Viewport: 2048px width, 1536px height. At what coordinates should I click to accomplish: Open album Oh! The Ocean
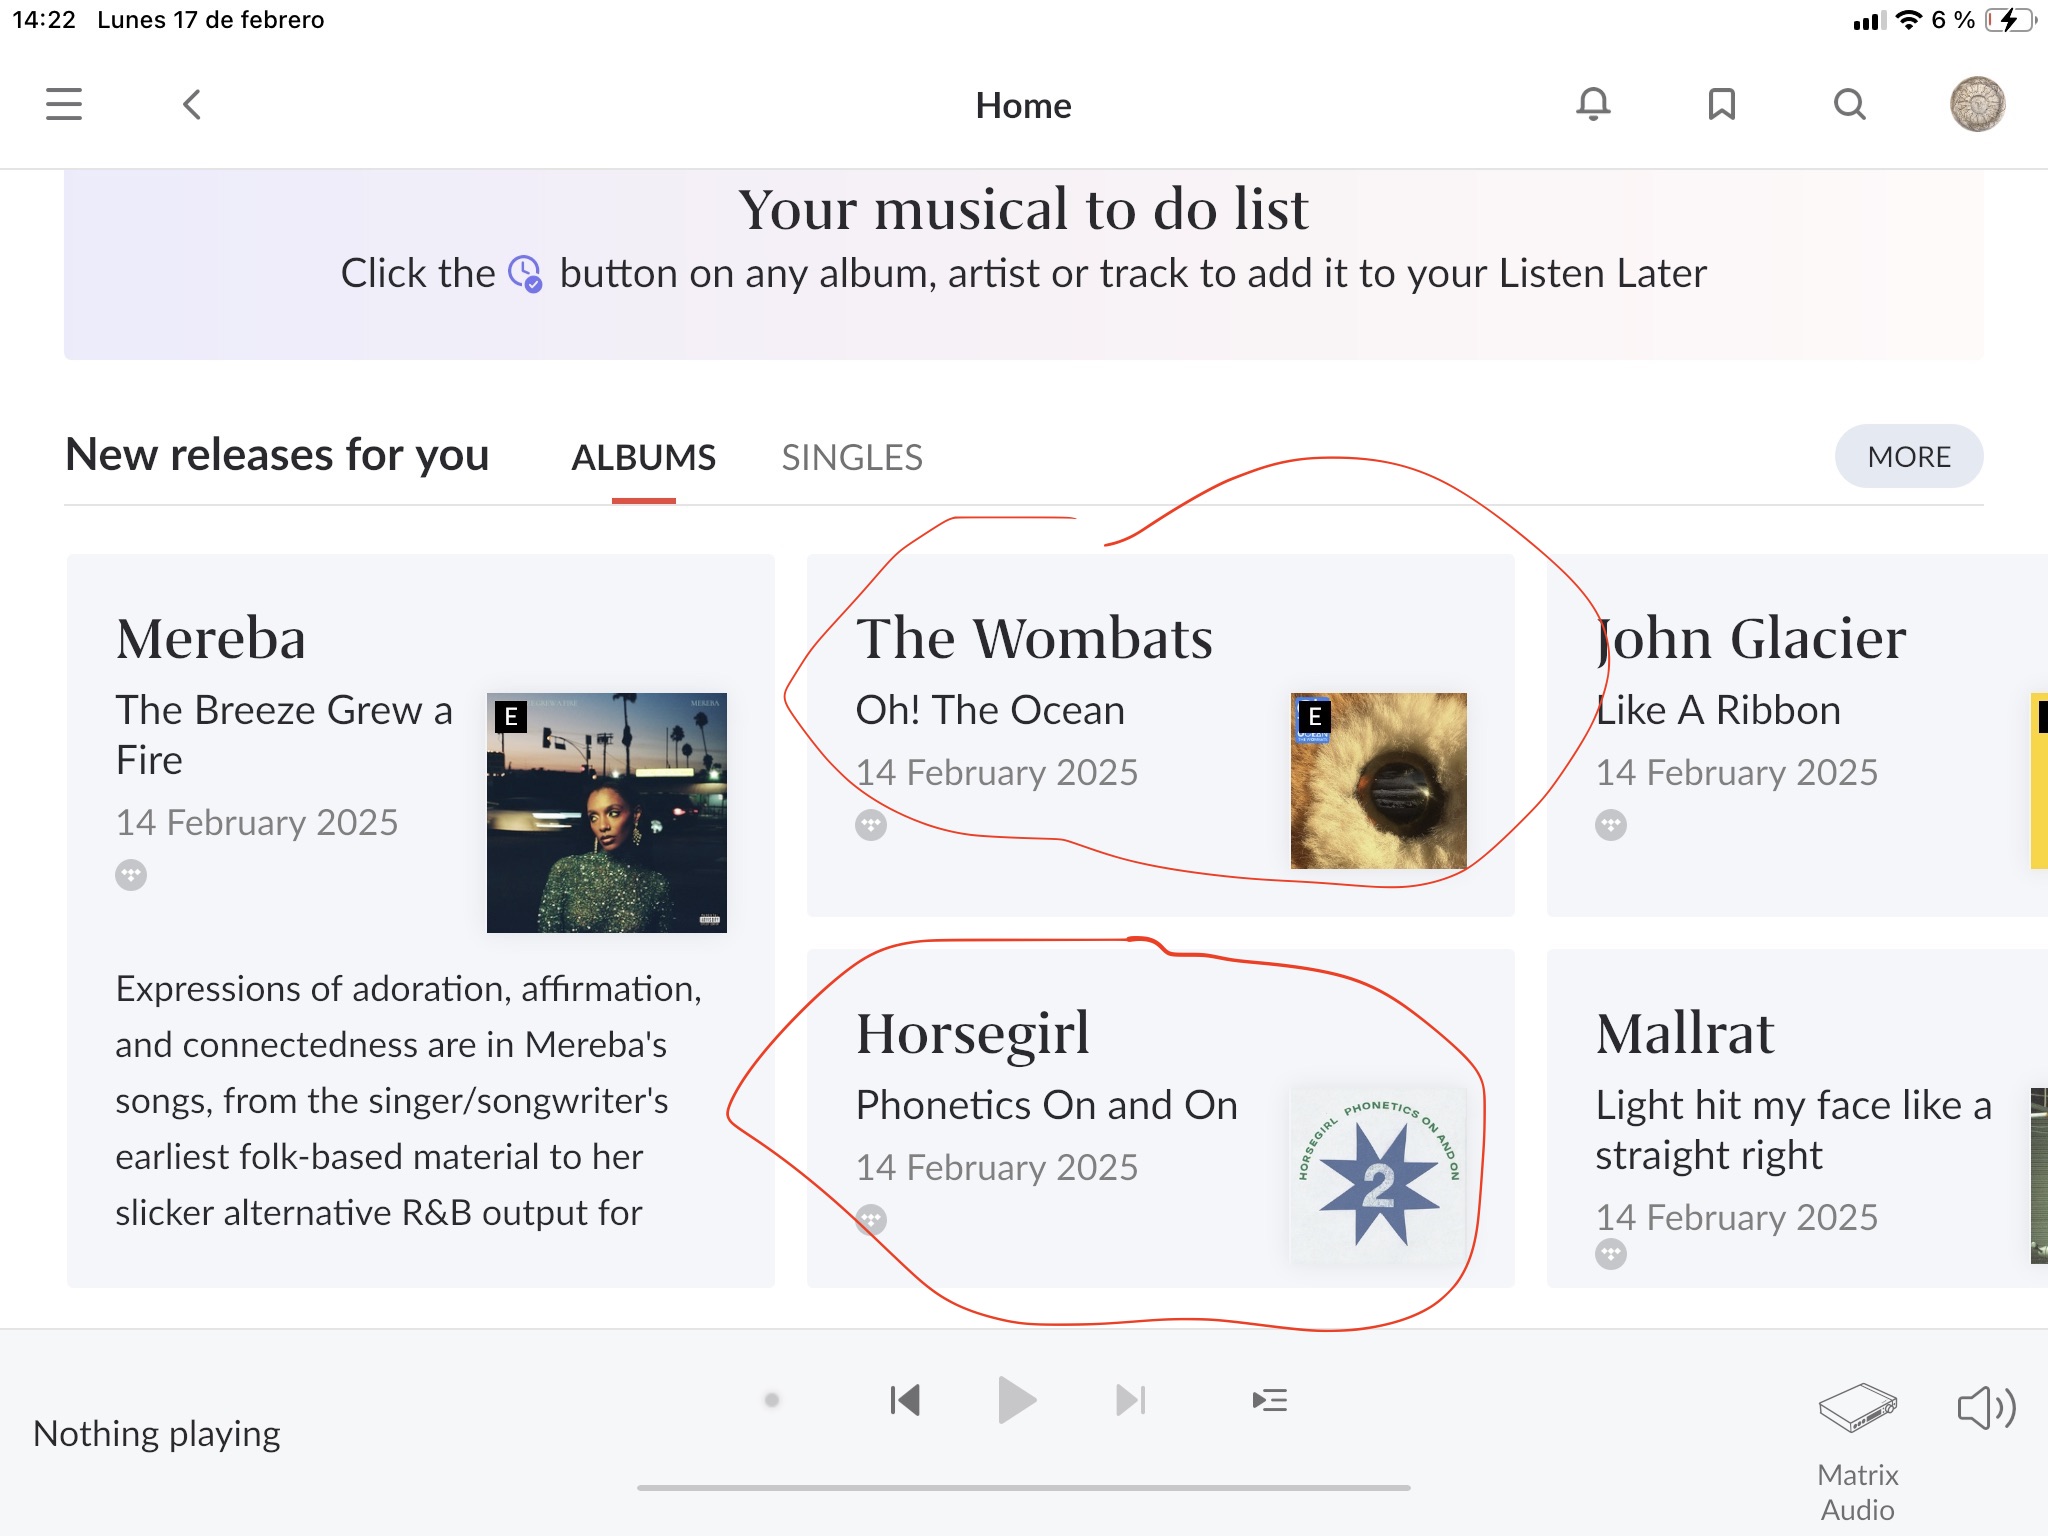tap(990, 710)
